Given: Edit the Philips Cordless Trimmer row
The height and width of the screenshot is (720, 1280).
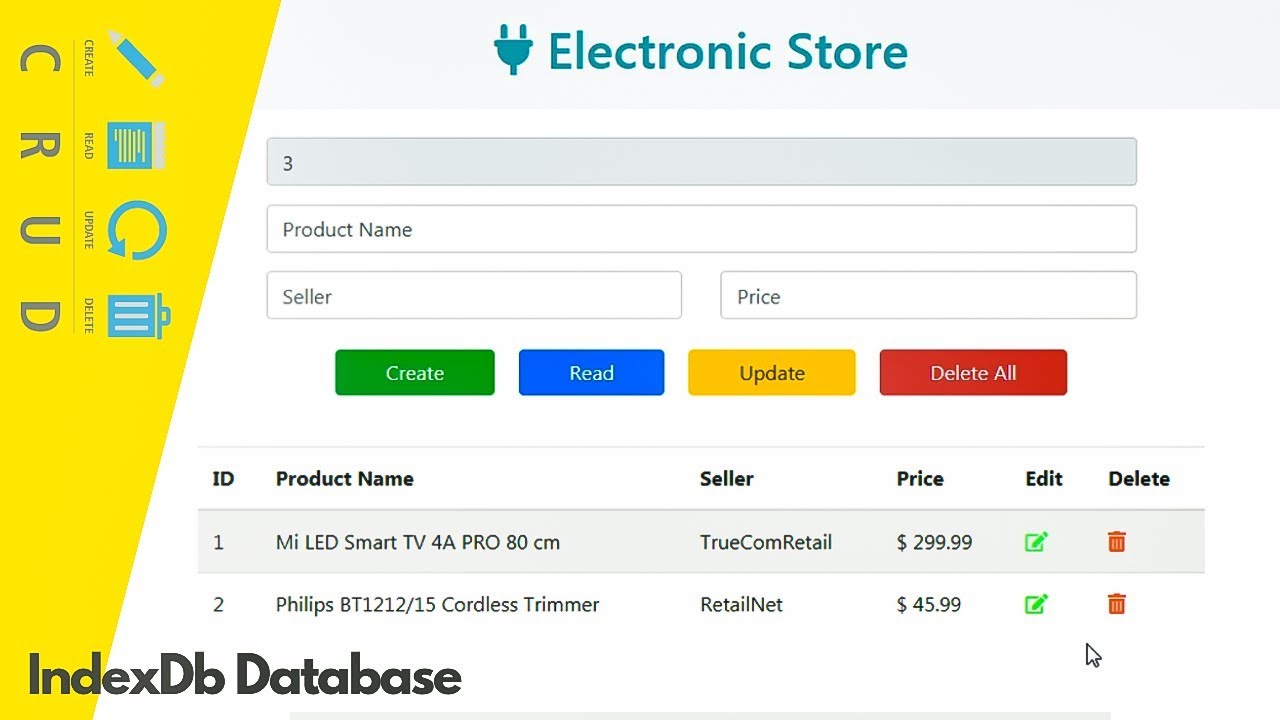Looking at the screenshot, I should tap(1036, 604).
